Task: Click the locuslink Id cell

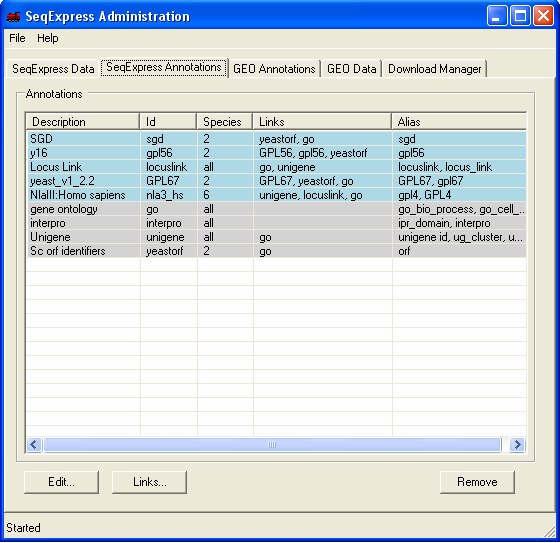Action: pyautogui.click(x=169, y=167)
